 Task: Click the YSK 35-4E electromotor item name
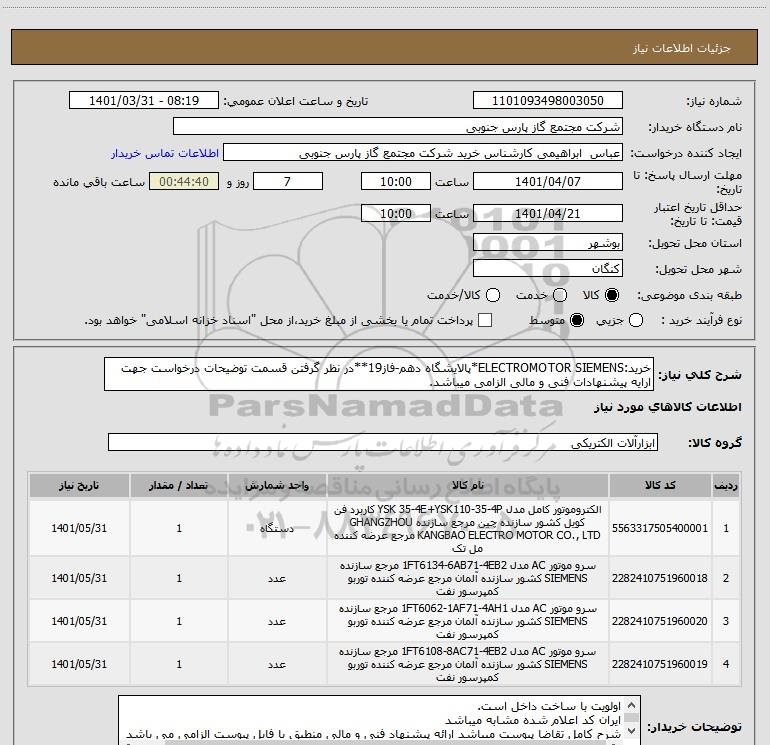point(468,529)
